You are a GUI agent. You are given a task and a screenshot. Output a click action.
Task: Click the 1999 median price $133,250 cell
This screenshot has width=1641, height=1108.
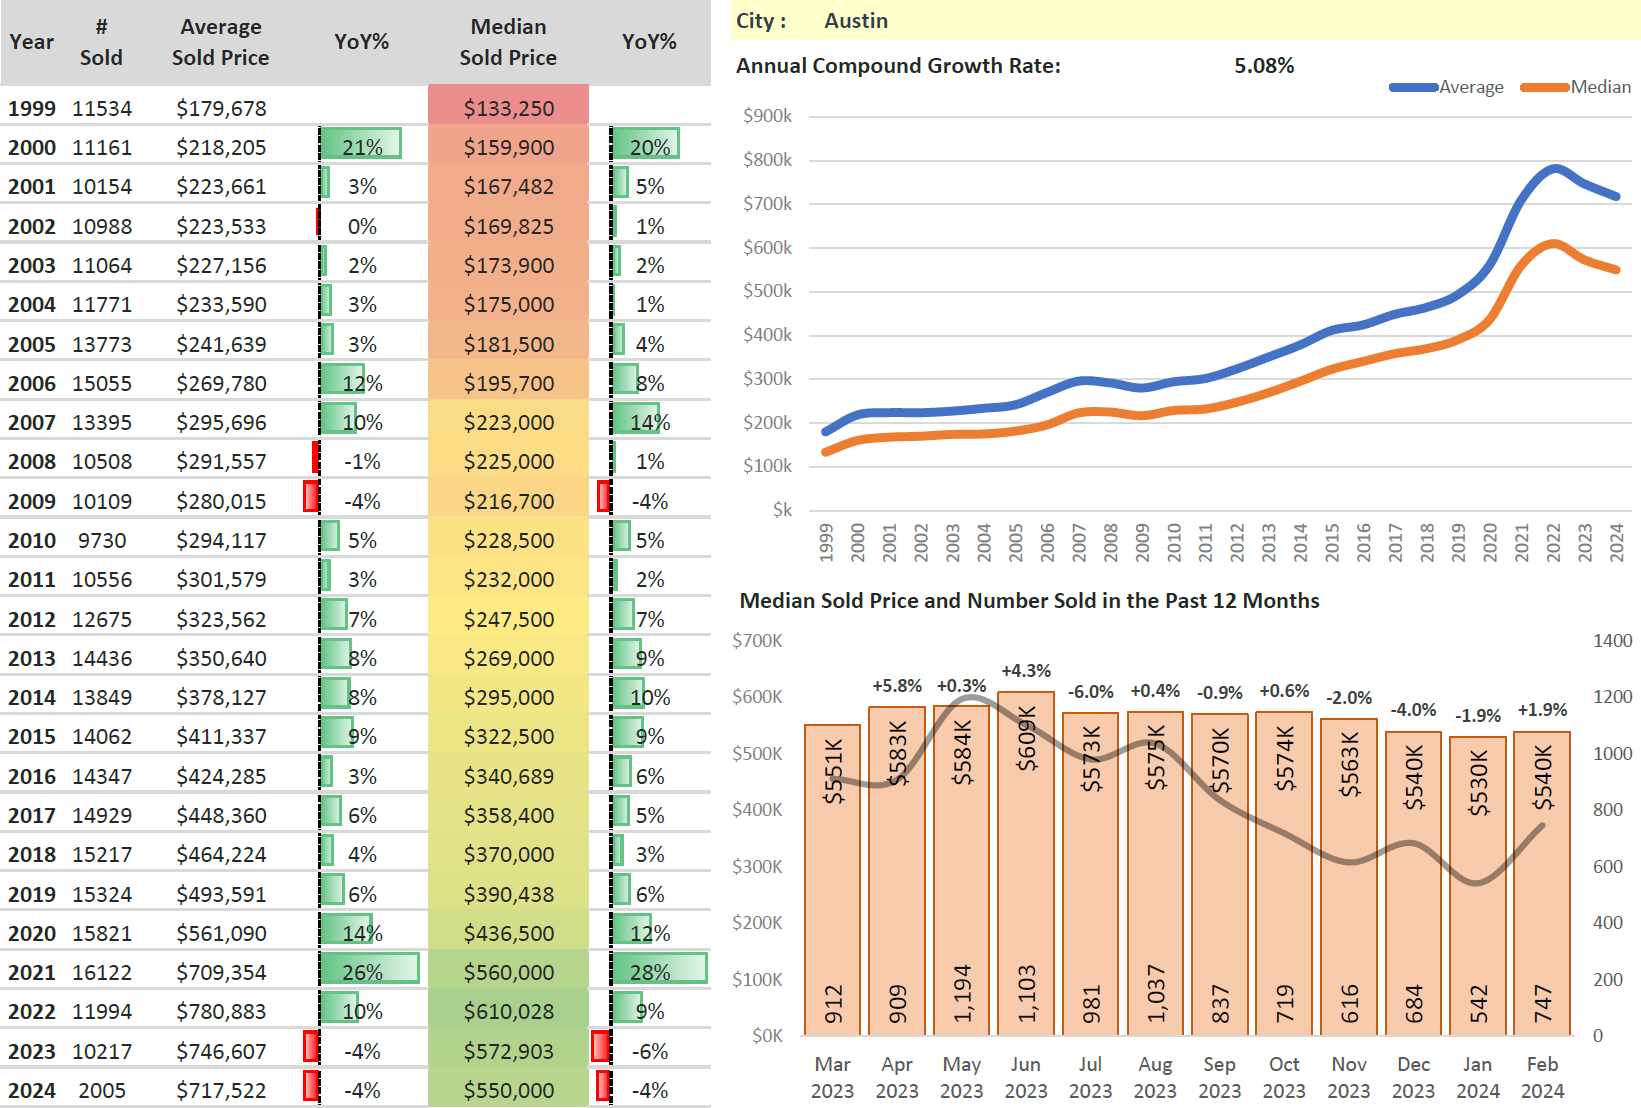(508, 108)
